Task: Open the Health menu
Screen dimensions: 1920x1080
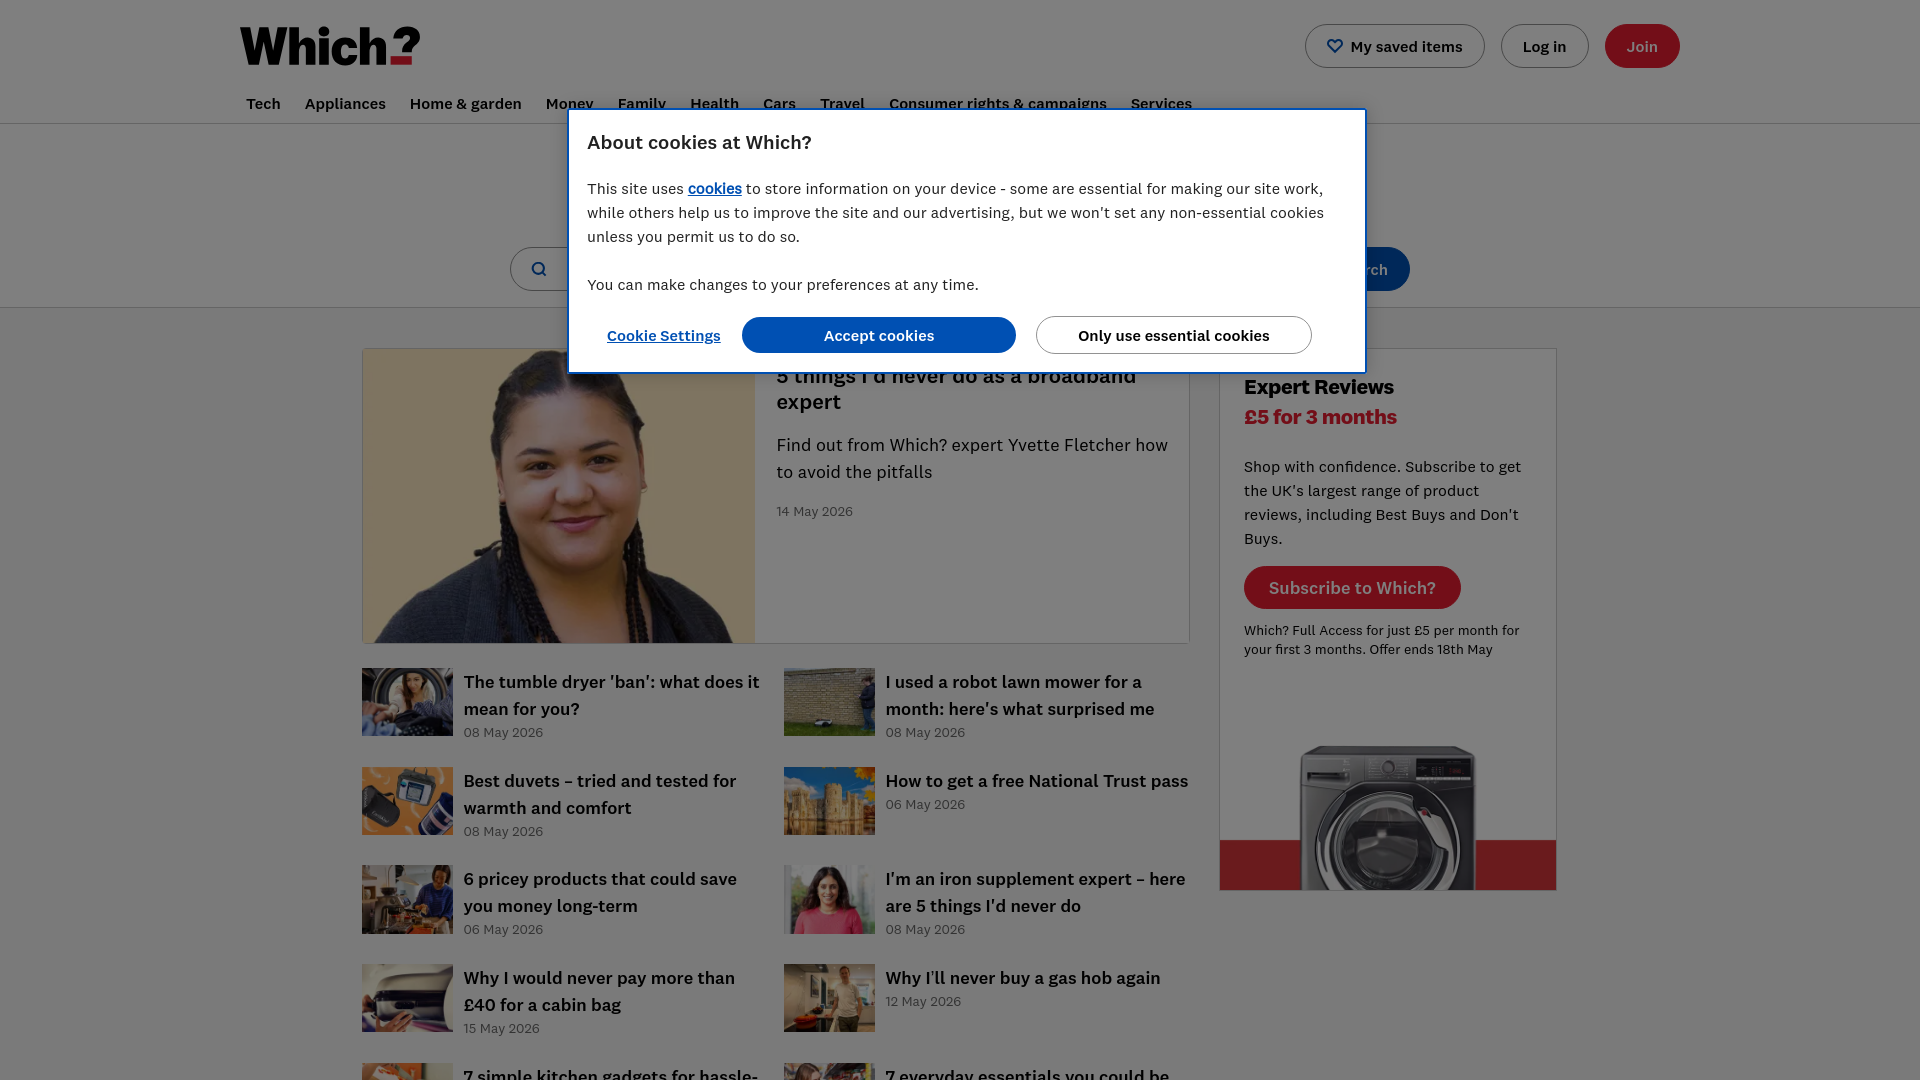Action: [714, 102]
